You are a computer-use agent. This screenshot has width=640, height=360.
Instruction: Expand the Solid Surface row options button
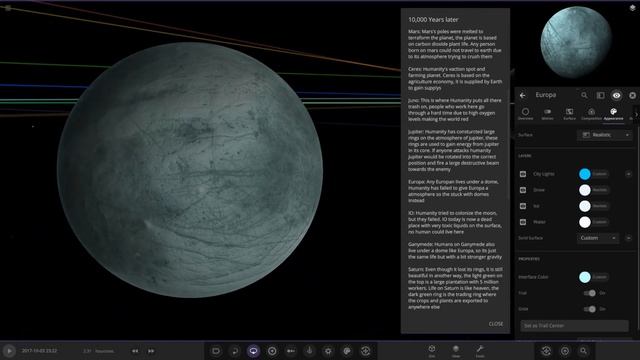[629, 238]
